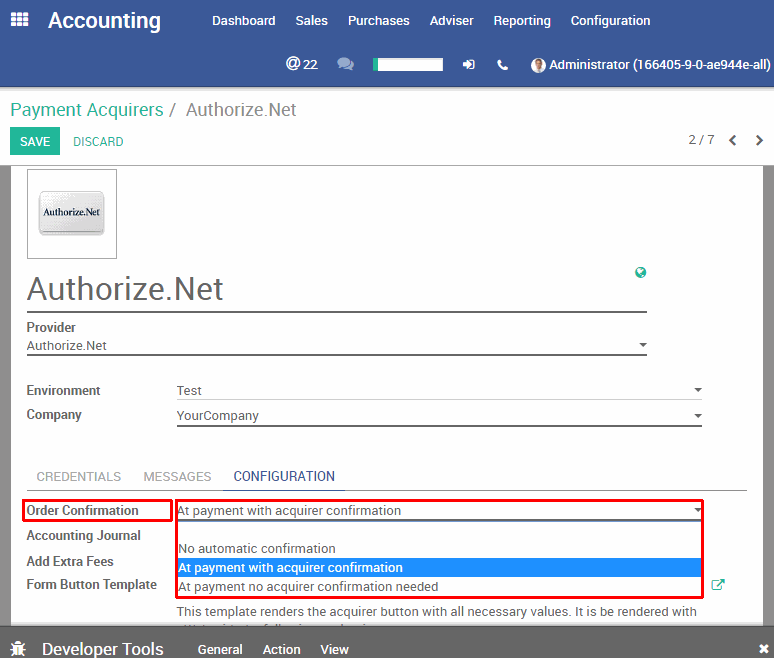Image resolution: width=774 pixels, height=658 pixels.
Task: Choose At payment with acquirer confirmation option
Action: [439, 568]
